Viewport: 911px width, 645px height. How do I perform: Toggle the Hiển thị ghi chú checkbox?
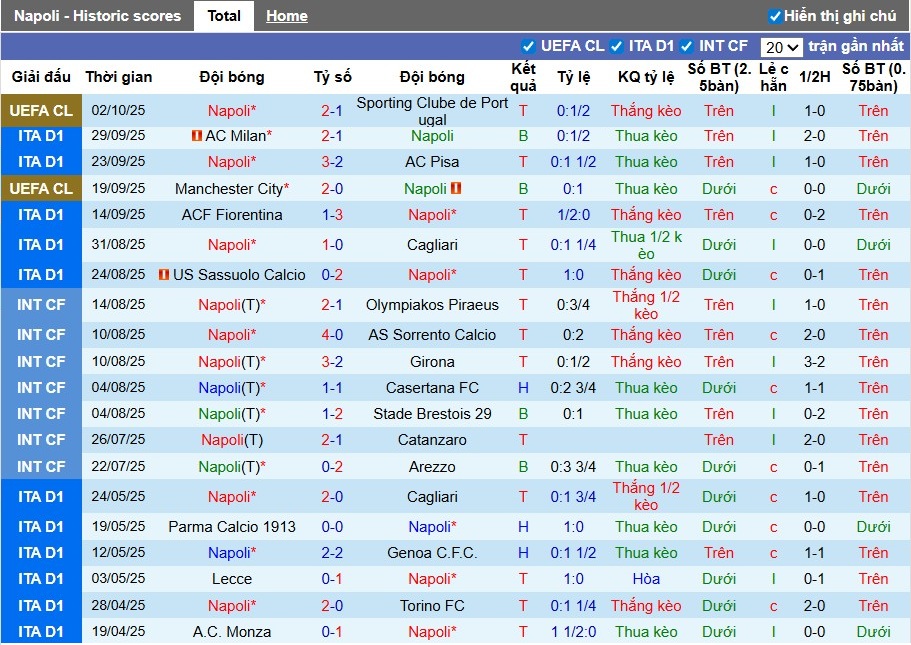[x=774, y=16]
